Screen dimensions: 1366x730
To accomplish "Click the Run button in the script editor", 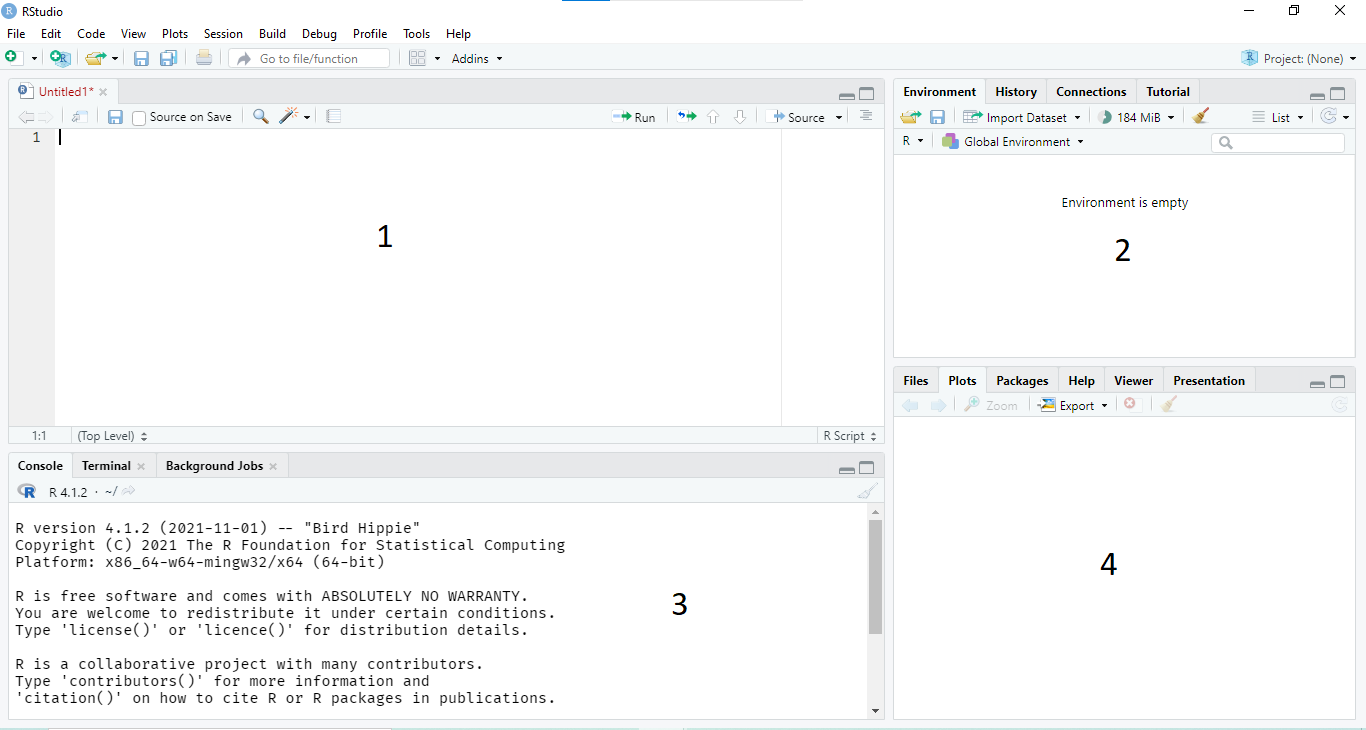I will [634, 117].
